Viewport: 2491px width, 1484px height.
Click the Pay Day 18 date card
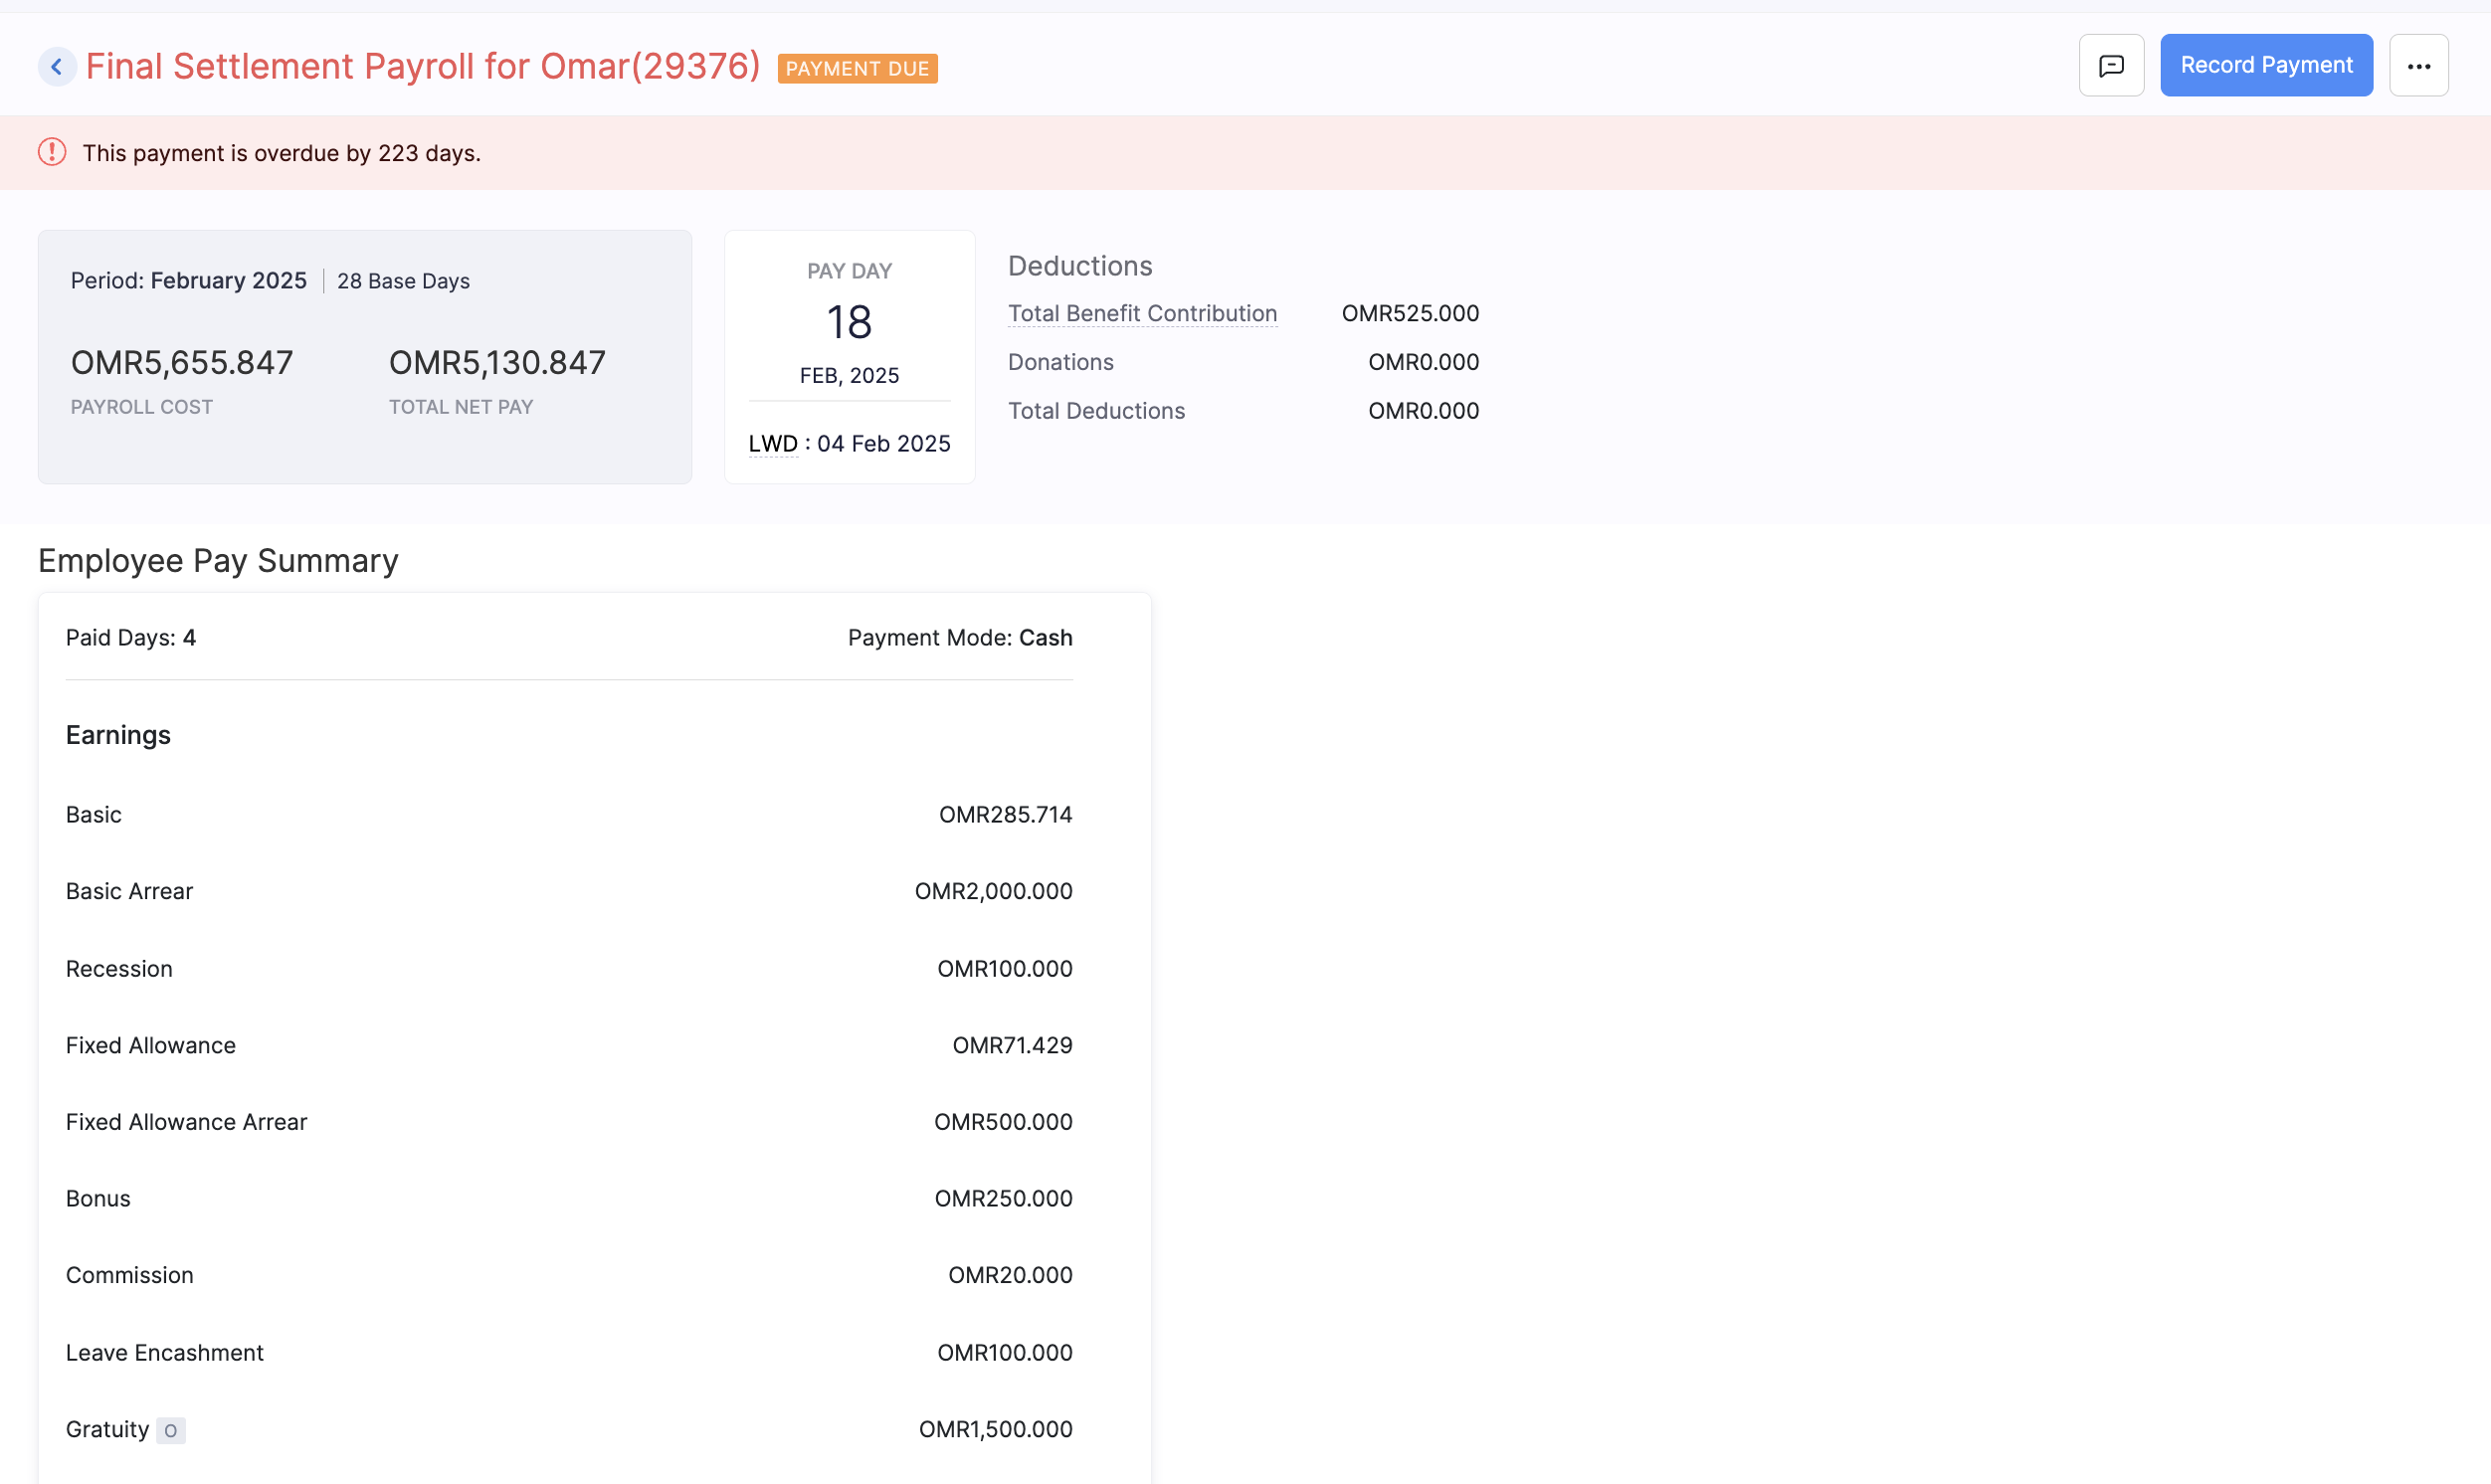[x=849, y=324]
